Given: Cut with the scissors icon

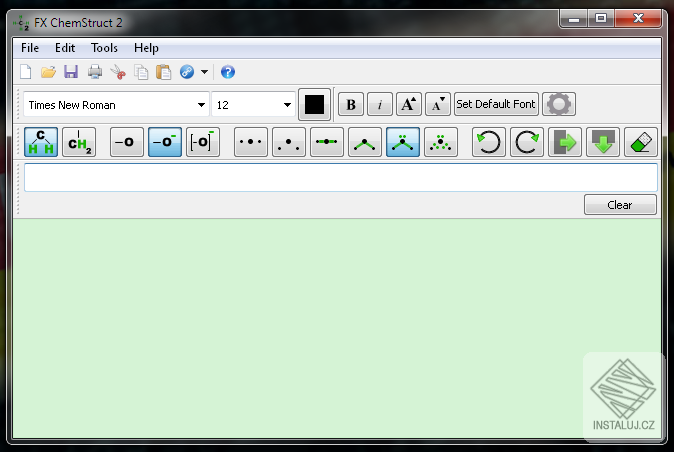Looking at the screenshot, I should (x=118, y=72).
